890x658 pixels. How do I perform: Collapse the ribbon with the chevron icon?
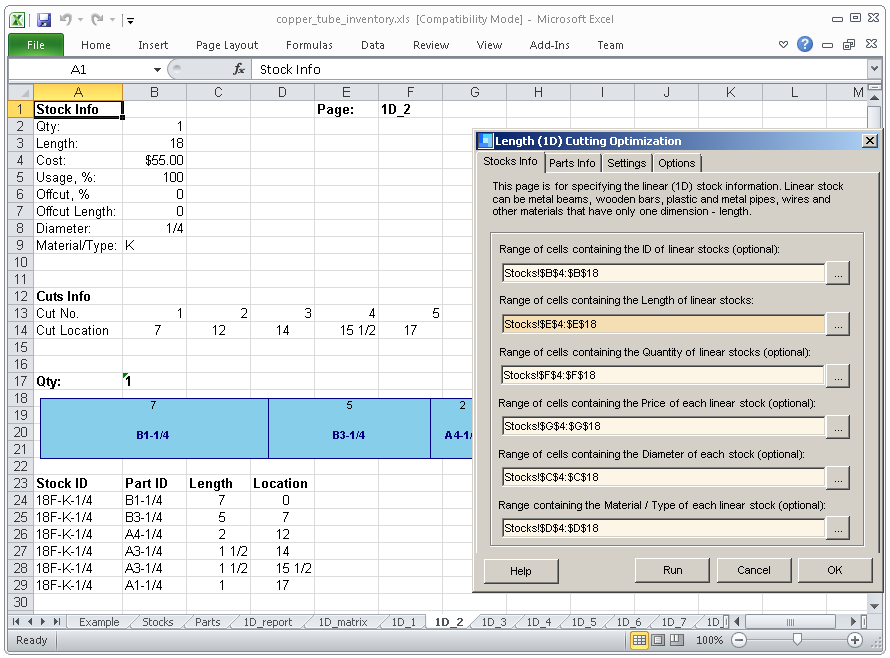784,44
